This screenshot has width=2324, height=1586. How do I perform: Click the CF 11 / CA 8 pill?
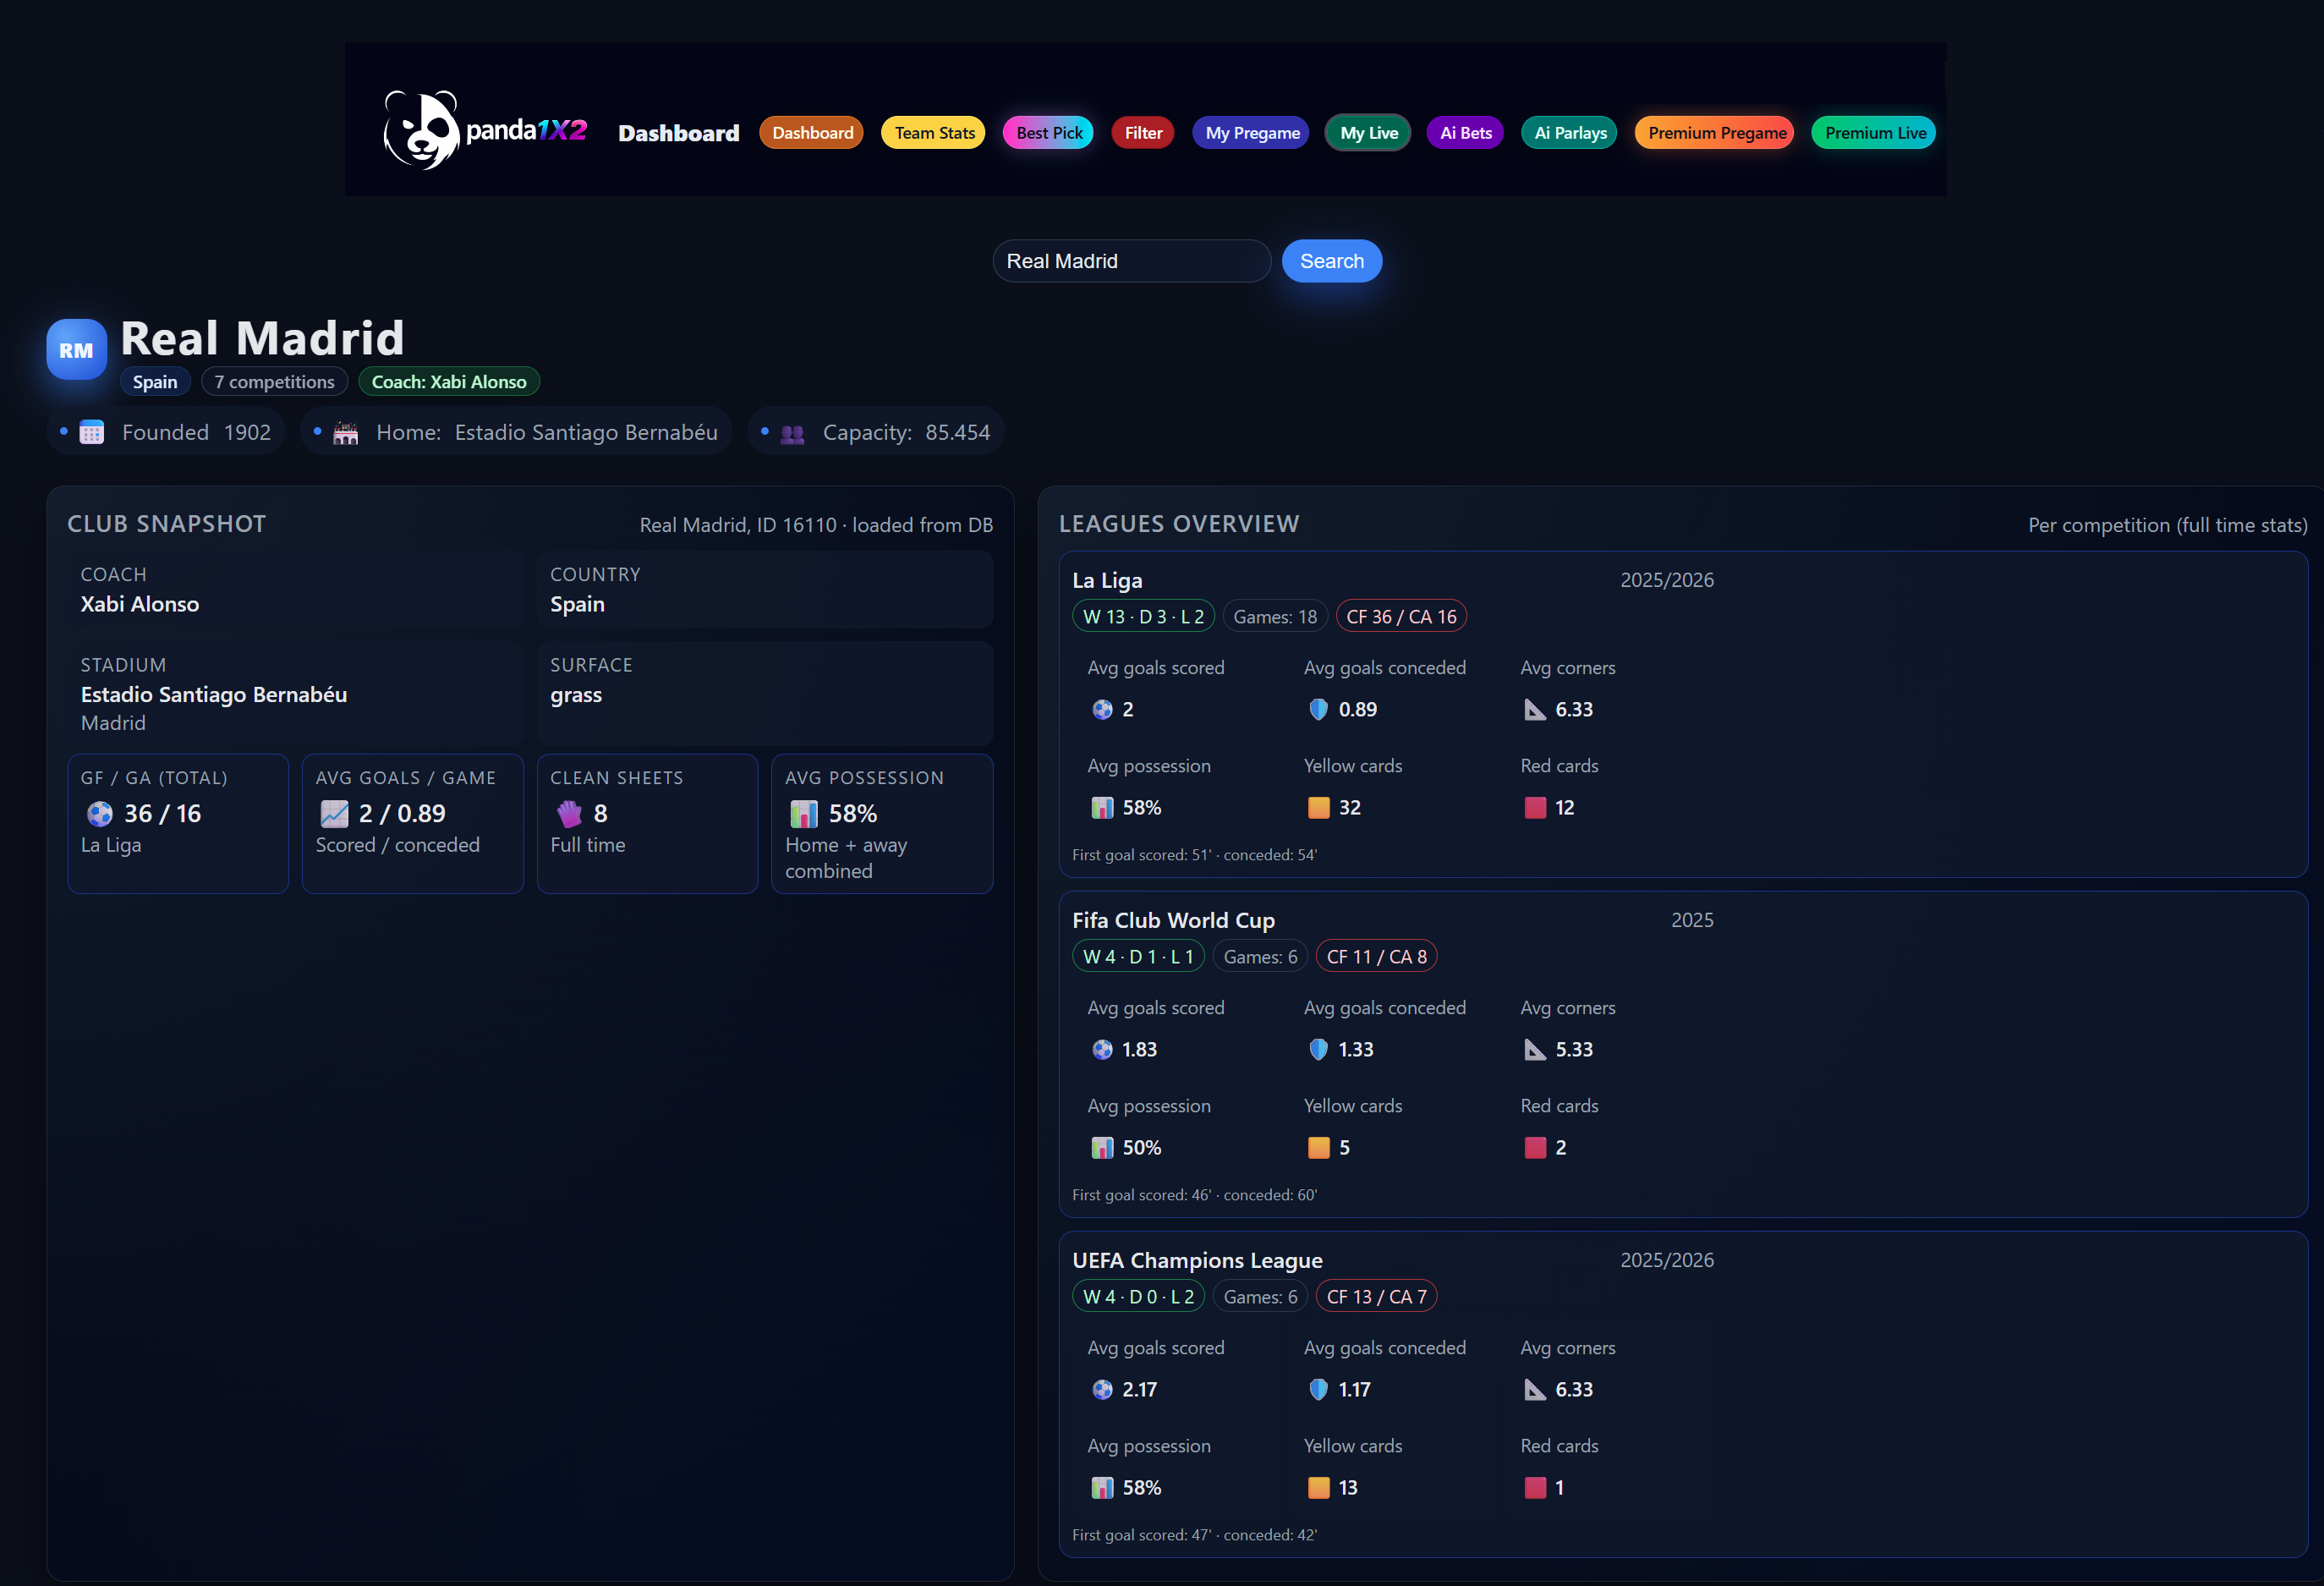point(1376,957)
